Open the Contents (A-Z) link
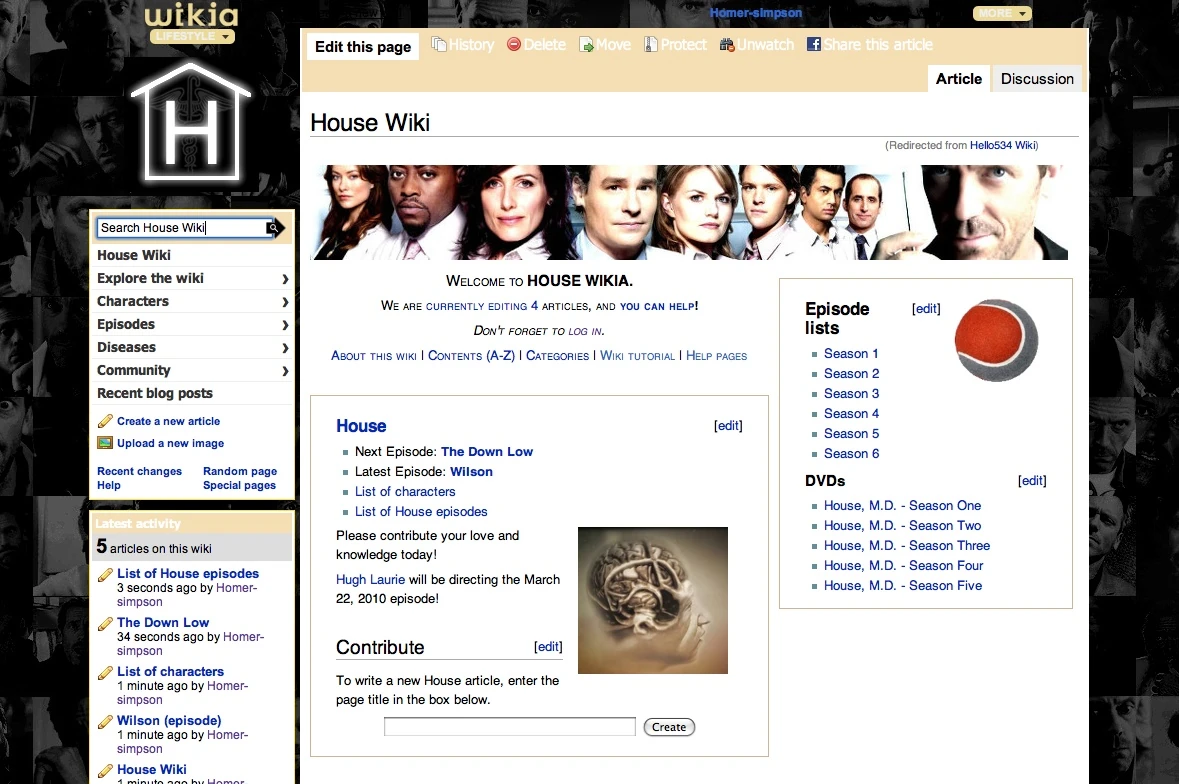This screenshot has height=784, width=1179. click(x=471, y=356)
